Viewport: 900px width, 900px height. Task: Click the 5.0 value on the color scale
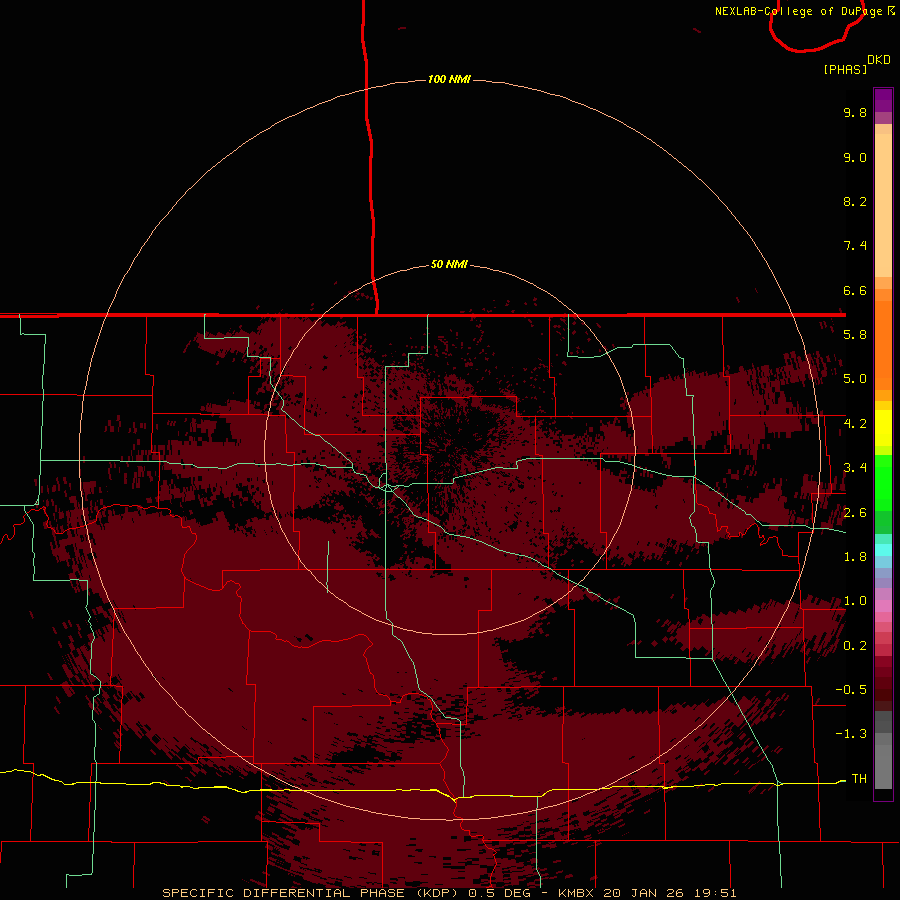[855, 379]
